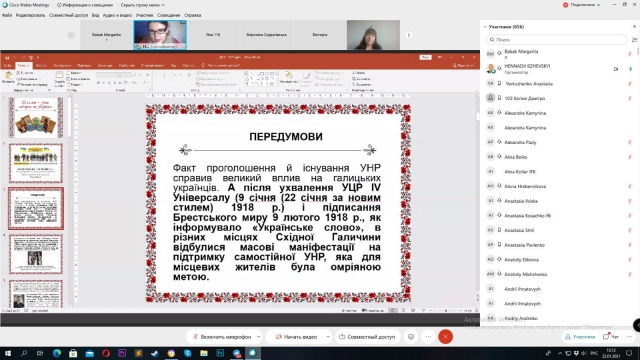Toggle Начать видео button
This screenshot has height=360, width=640.
click(296, 337)
